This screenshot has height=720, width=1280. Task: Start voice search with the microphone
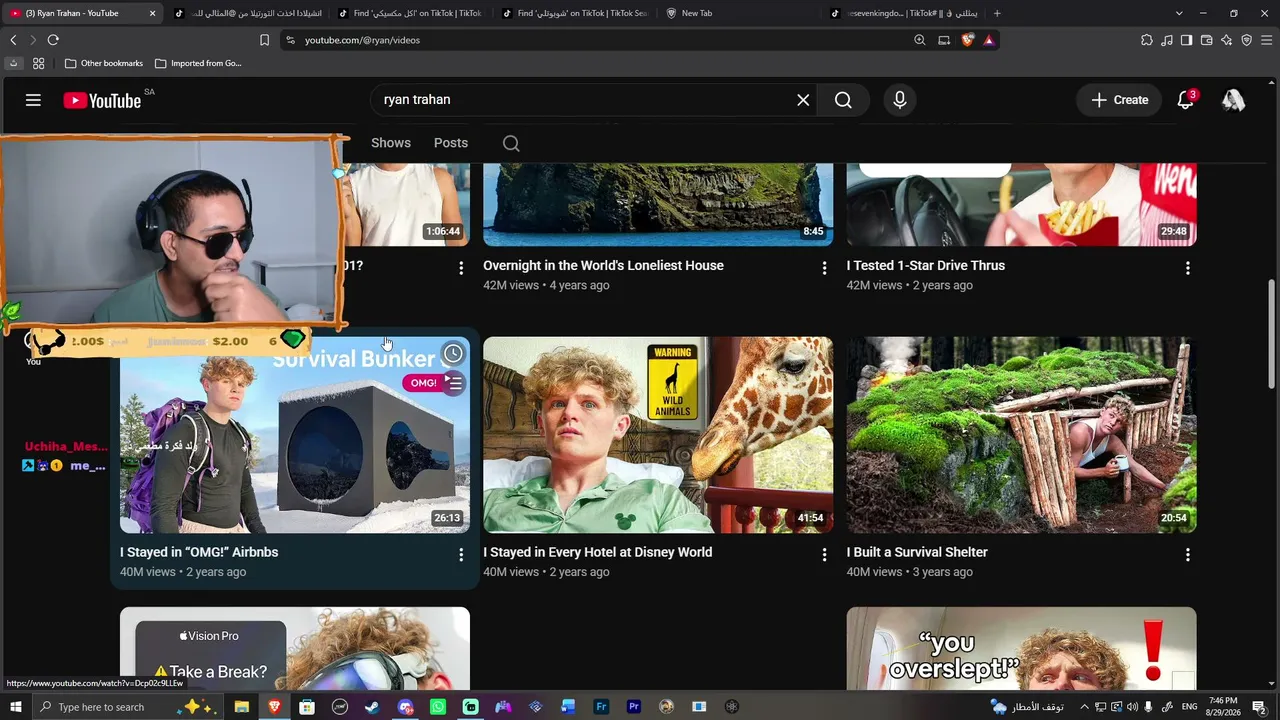(900, 100)
